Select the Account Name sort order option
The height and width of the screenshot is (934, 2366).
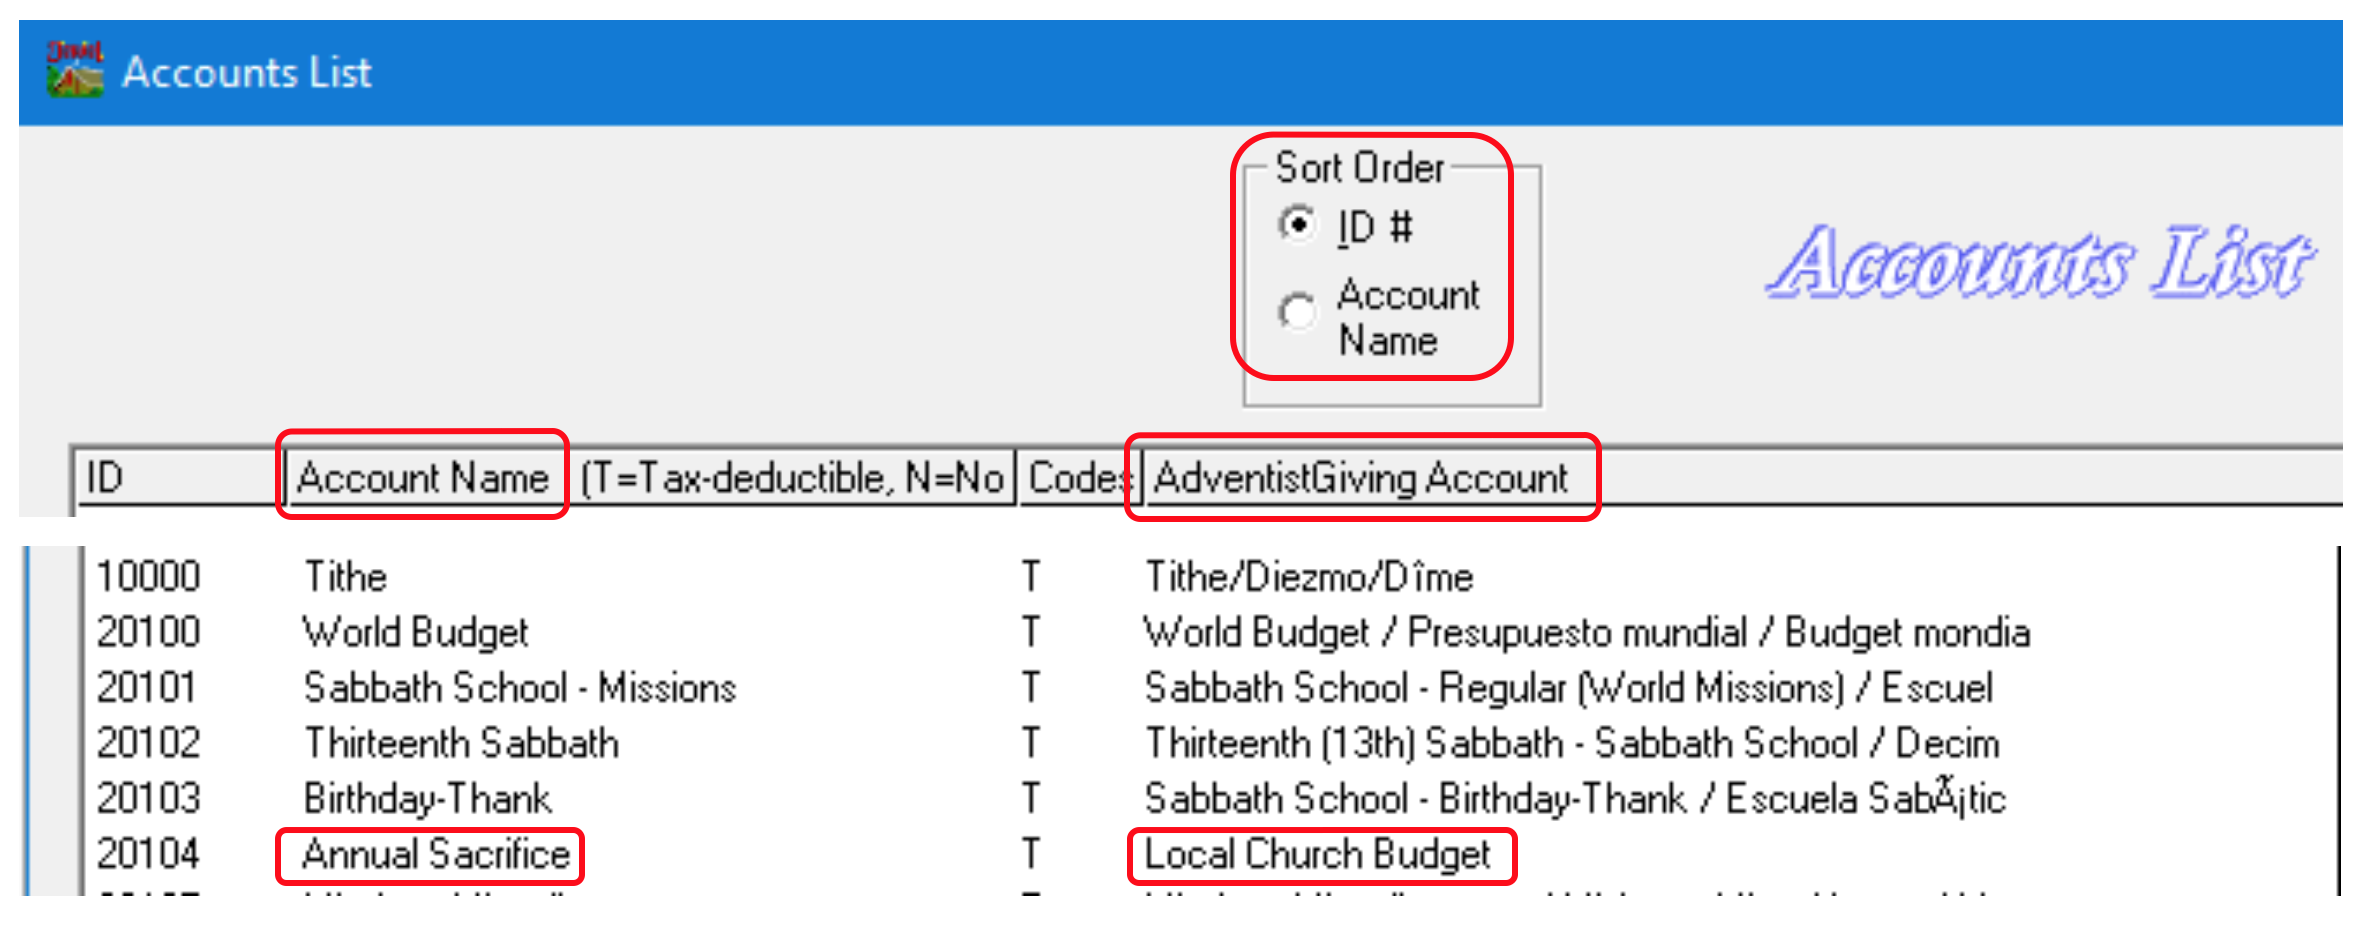pos(1298,312)
